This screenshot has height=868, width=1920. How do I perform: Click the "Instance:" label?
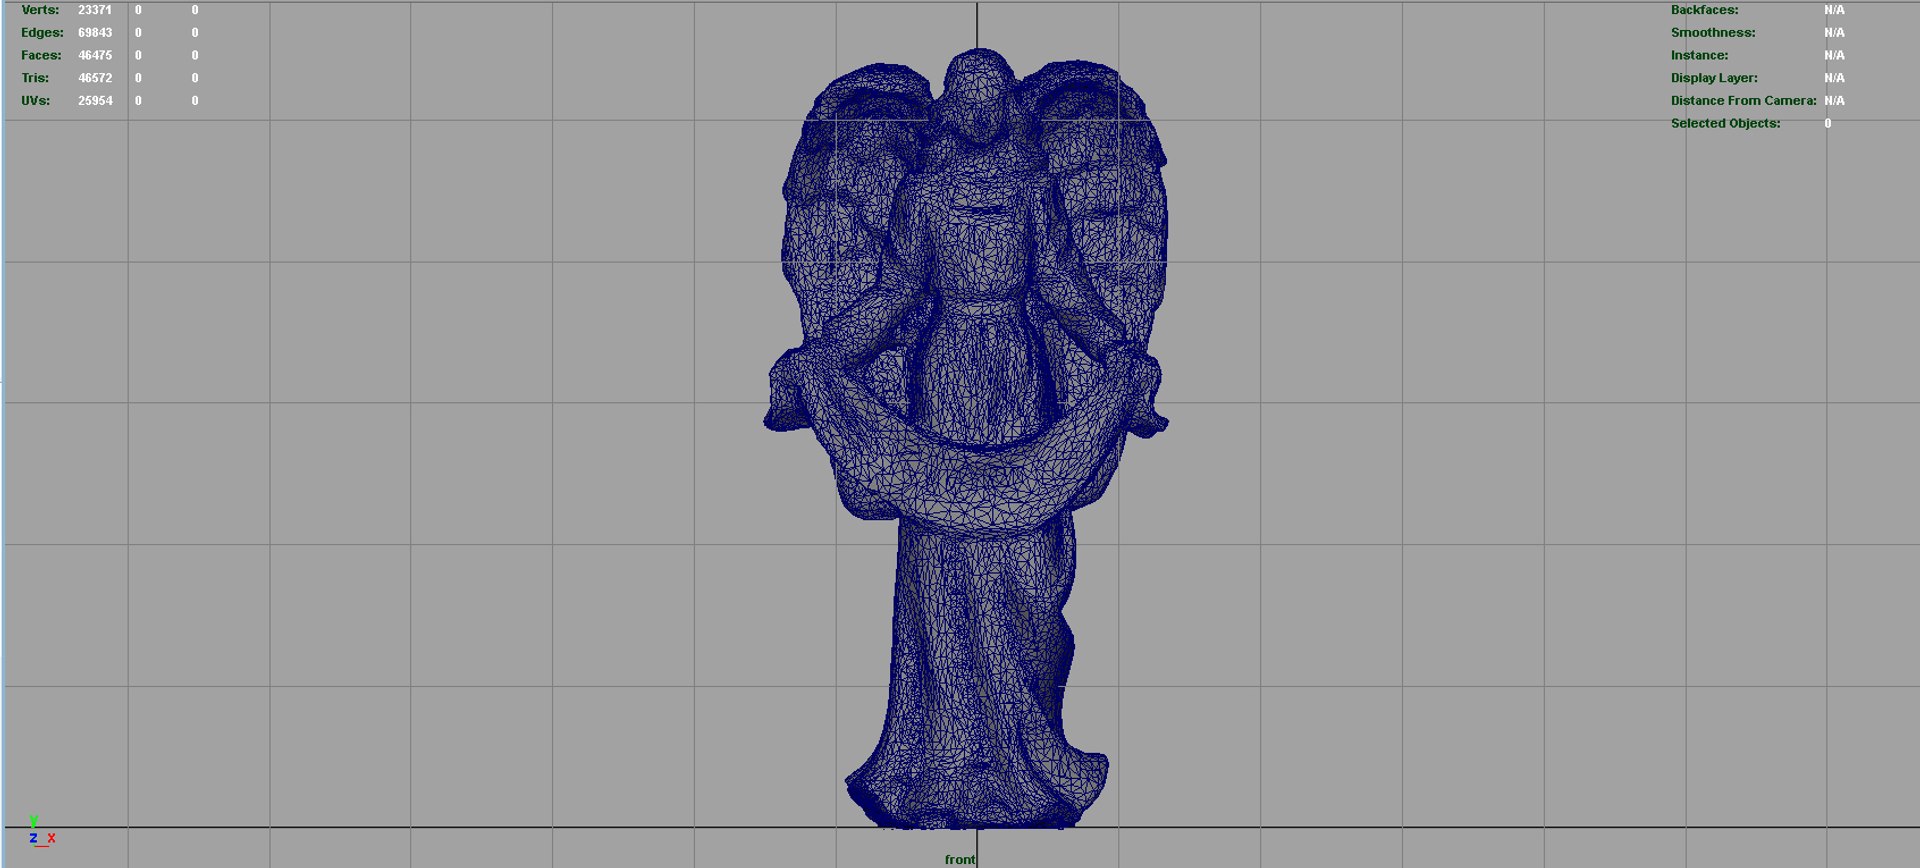pos(1699,56)
